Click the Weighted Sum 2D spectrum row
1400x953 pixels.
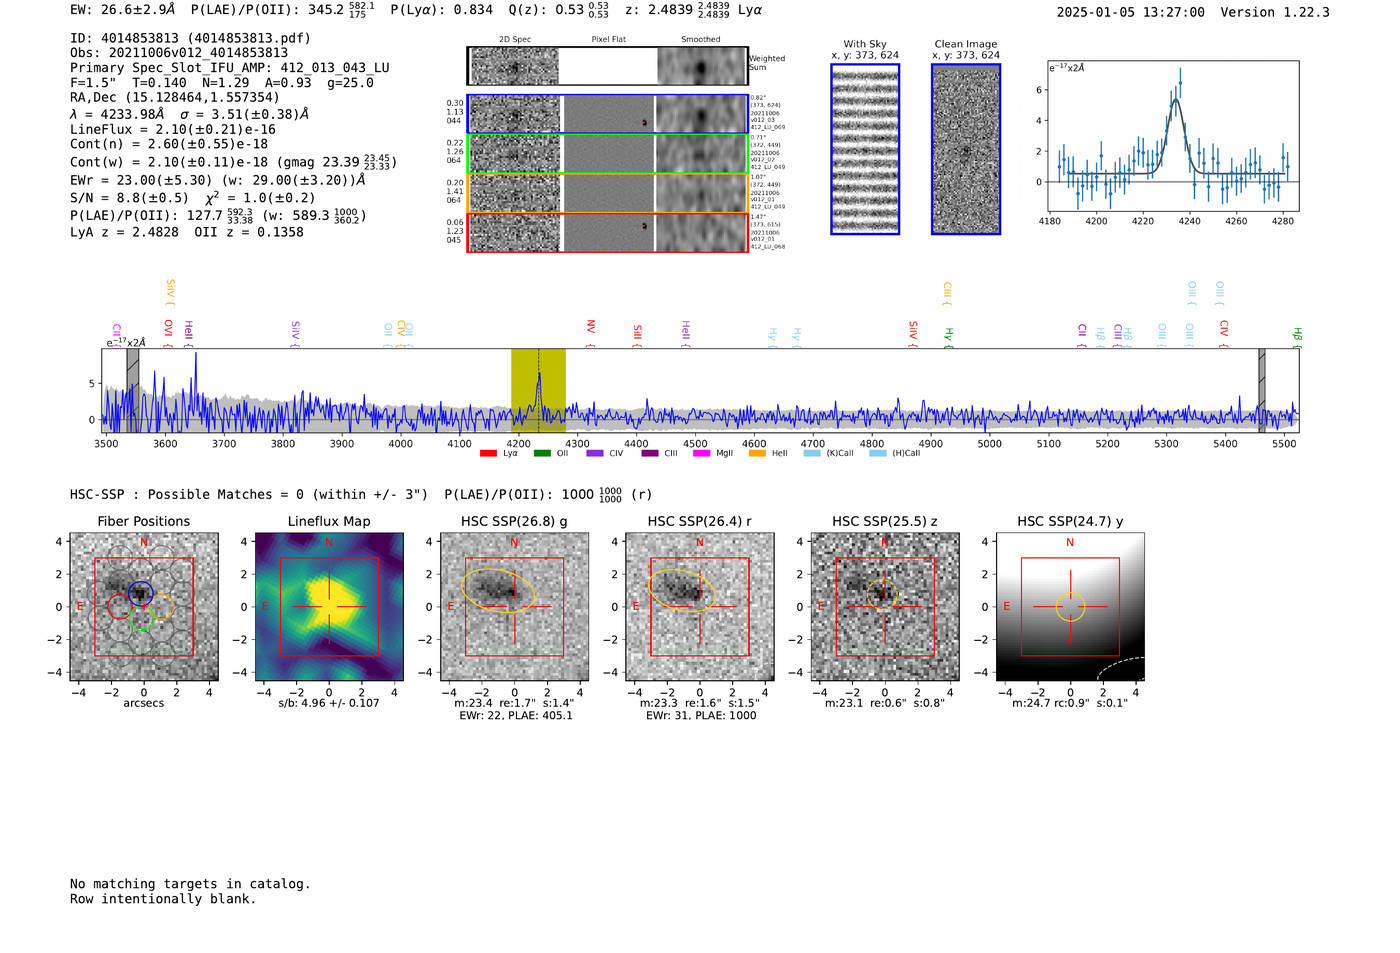point(608,66)
